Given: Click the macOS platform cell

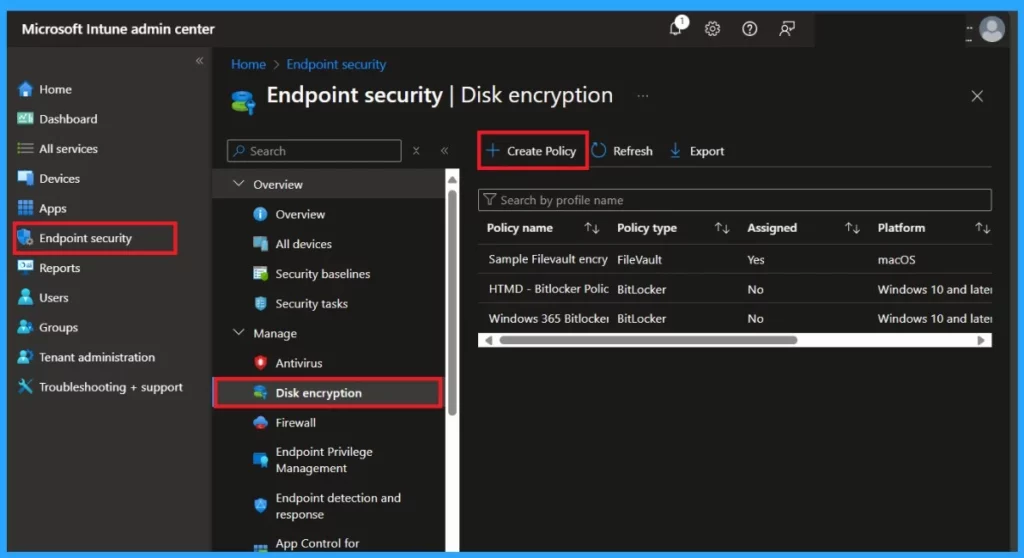Looking at the screenshot, I should tap(896, 259).
